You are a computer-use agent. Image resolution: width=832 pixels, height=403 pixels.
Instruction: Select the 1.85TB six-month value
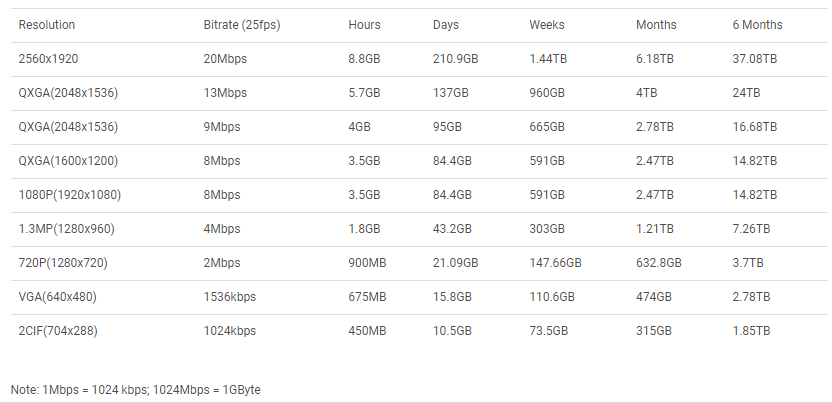752,331
